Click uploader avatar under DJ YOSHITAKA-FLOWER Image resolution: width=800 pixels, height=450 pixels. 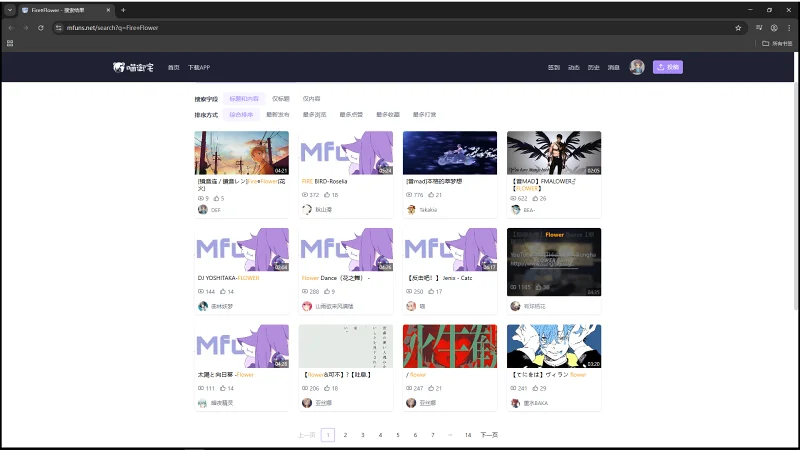(x=203, y=306)
